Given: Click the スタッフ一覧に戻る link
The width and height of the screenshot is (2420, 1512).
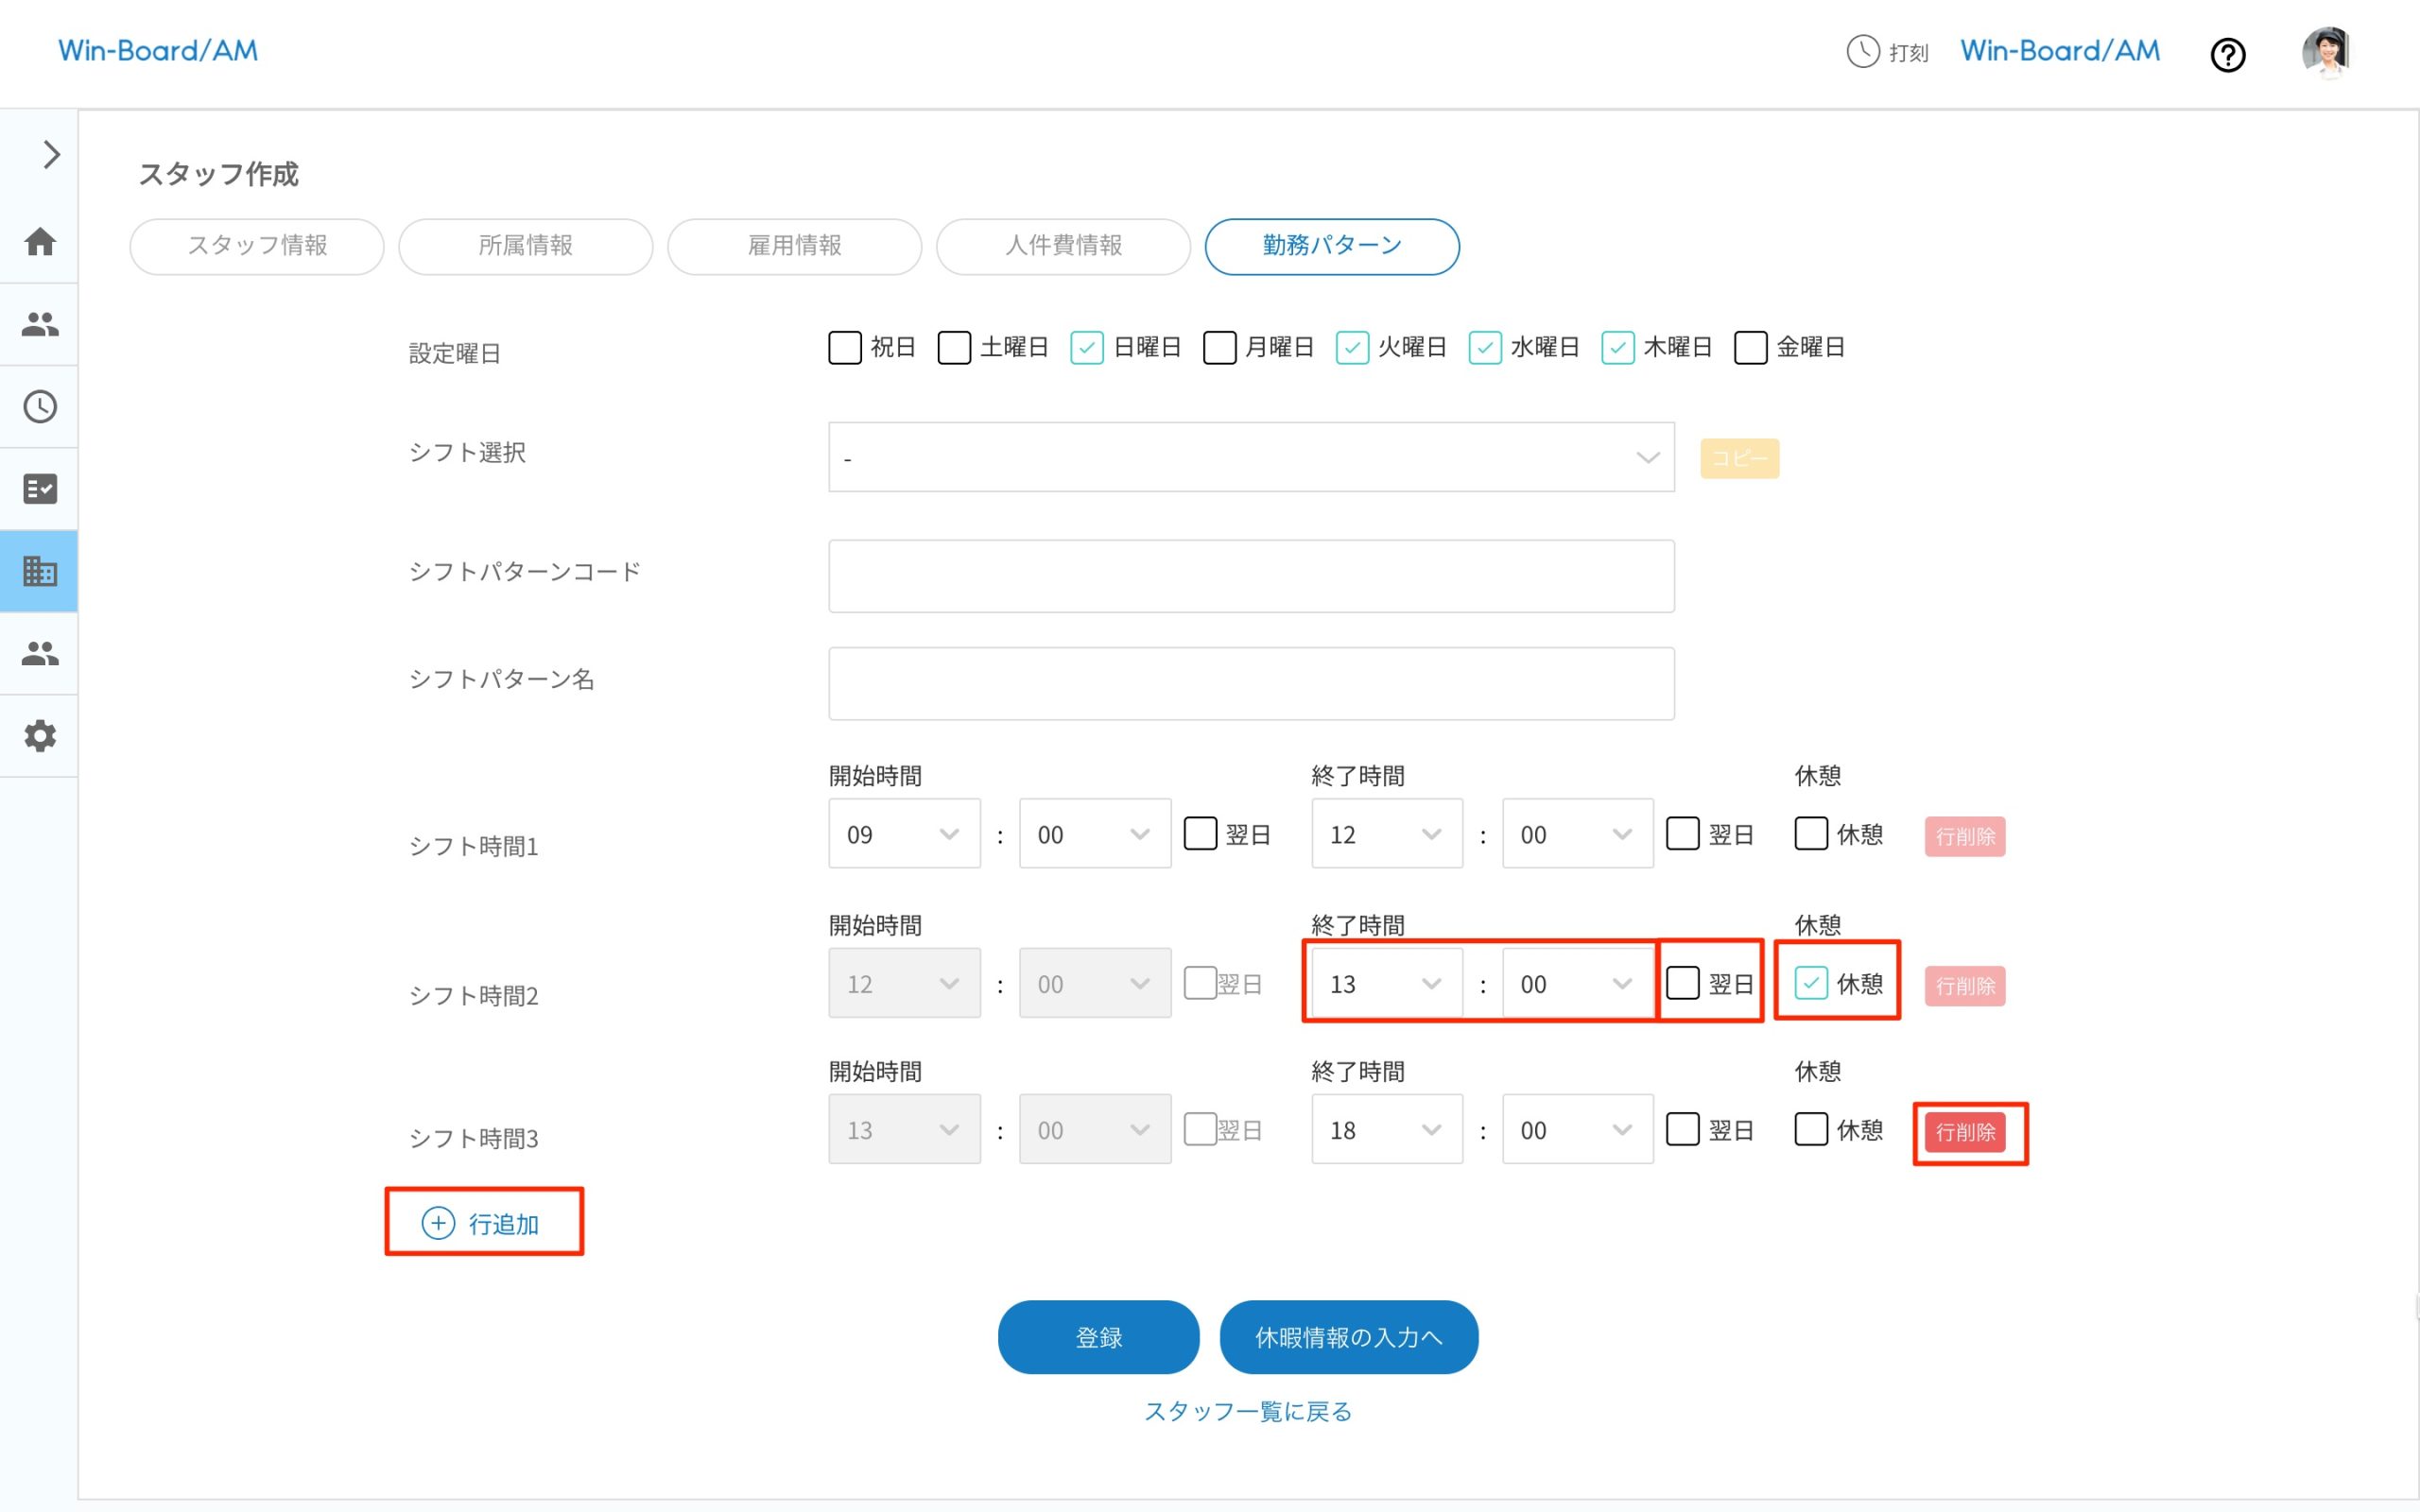Looking at the screenshot, I should (x=1248, y=1411).
